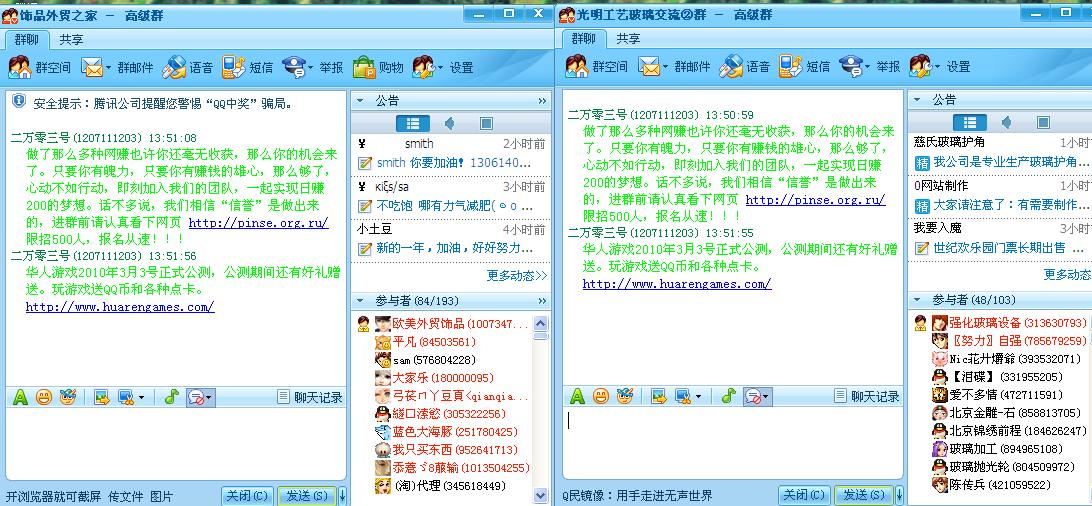
Task: Open send options arrow in 光明工艺玻璃交流 window
Action: [900, 496]
